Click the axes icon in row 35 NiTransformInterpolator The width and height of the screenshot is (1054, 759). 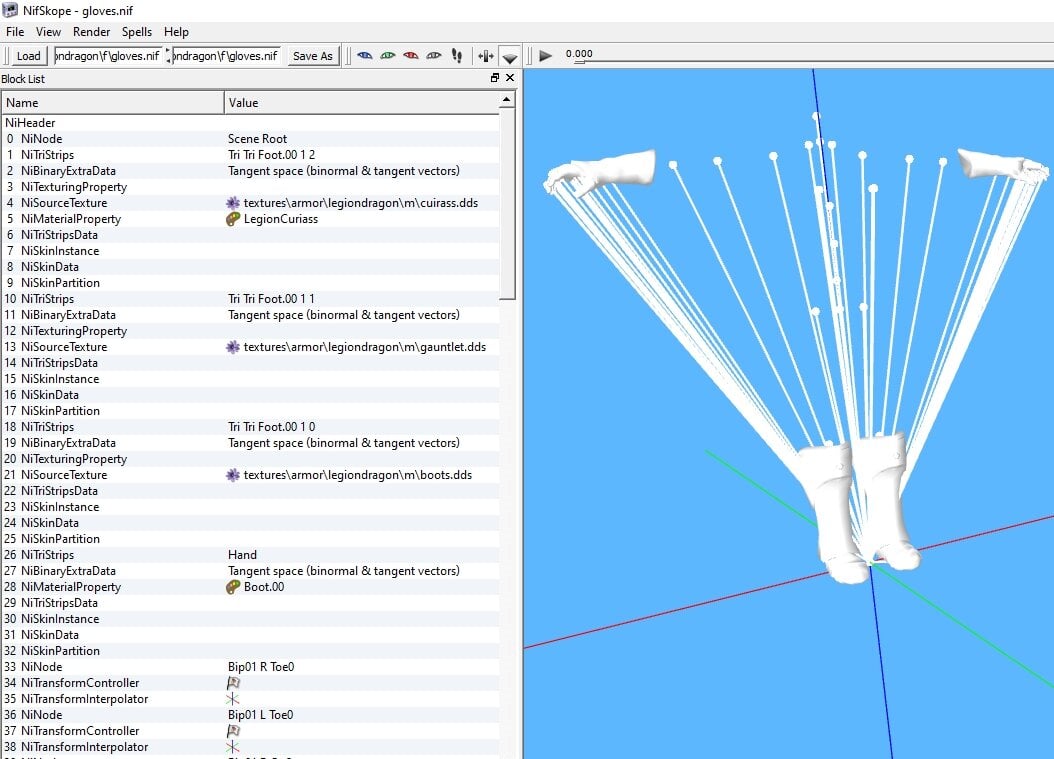(x=233, y=699)
